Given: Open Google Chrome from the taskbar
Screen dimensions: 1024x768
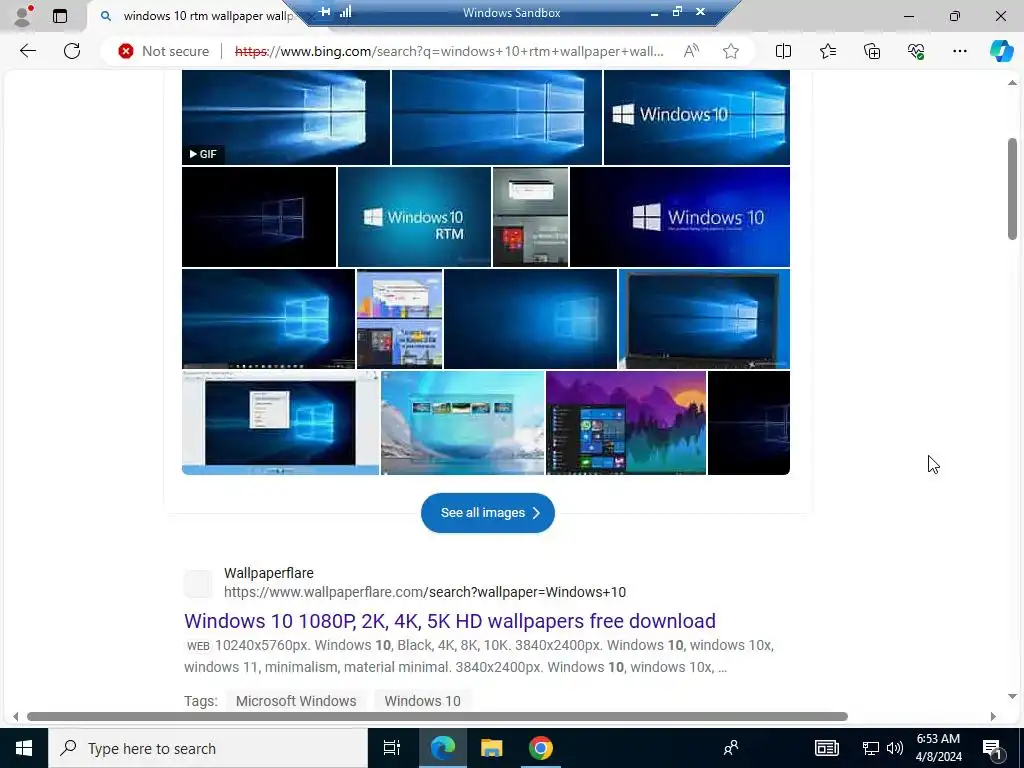Looking at the screenshot, I should (540, 748).
